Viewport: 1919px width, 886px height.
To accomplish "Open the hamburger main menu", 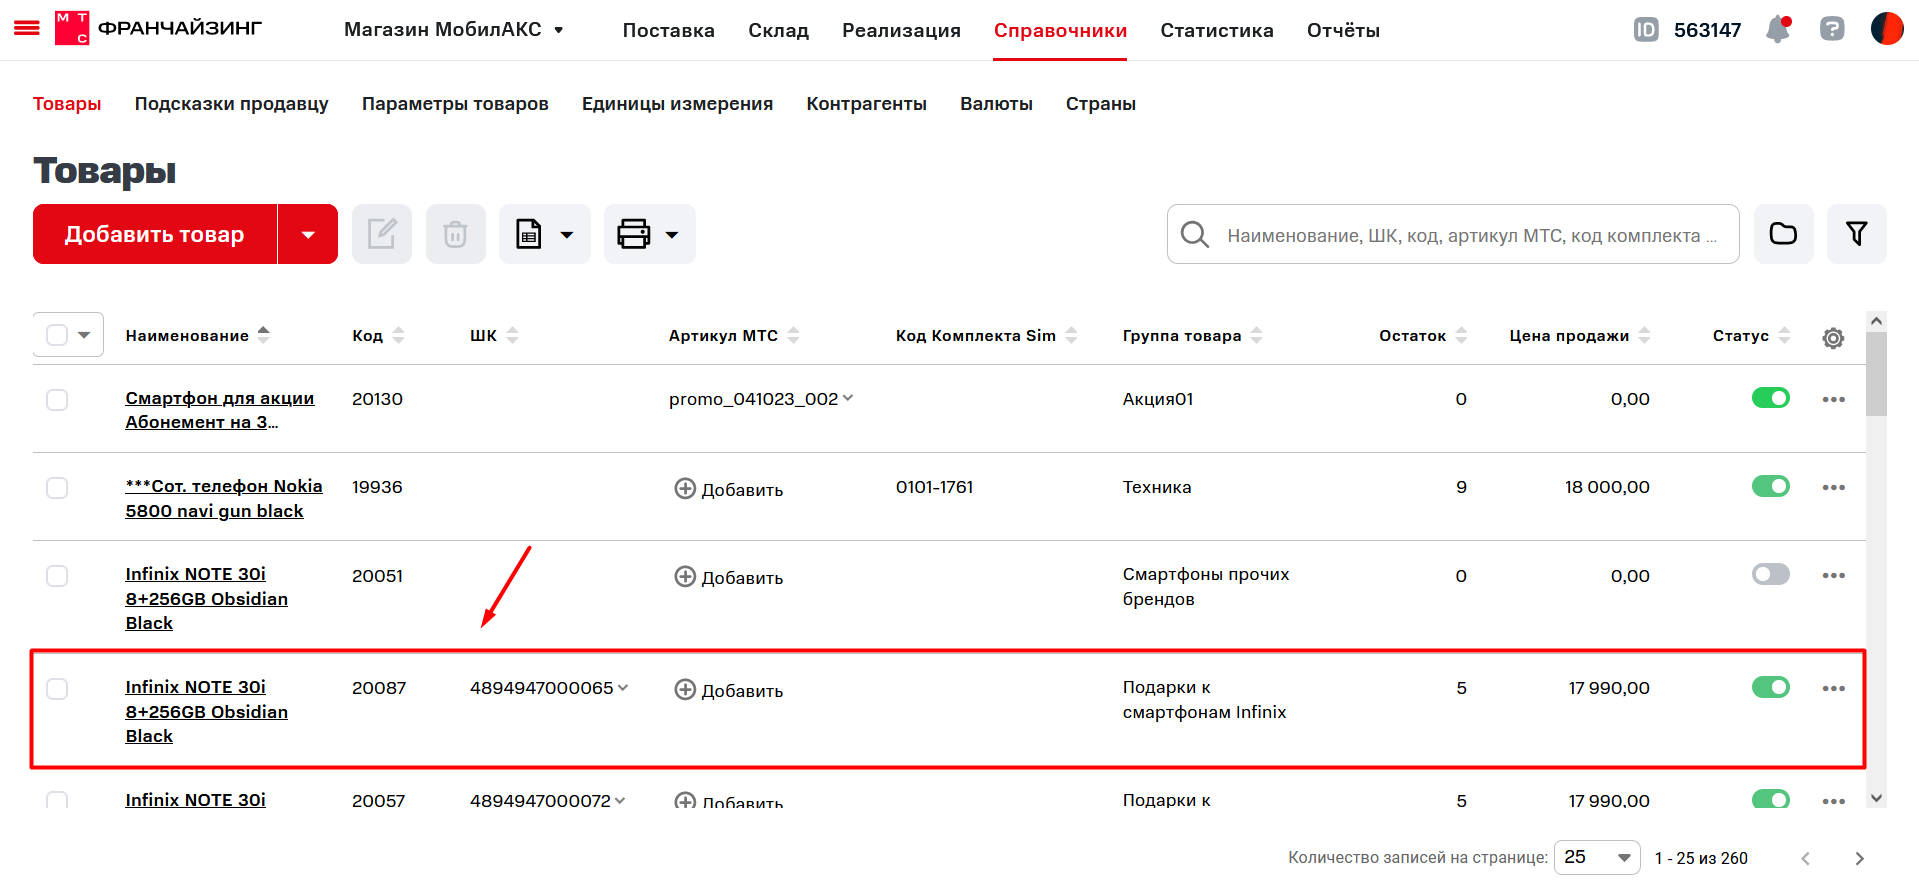I will 27,29.
